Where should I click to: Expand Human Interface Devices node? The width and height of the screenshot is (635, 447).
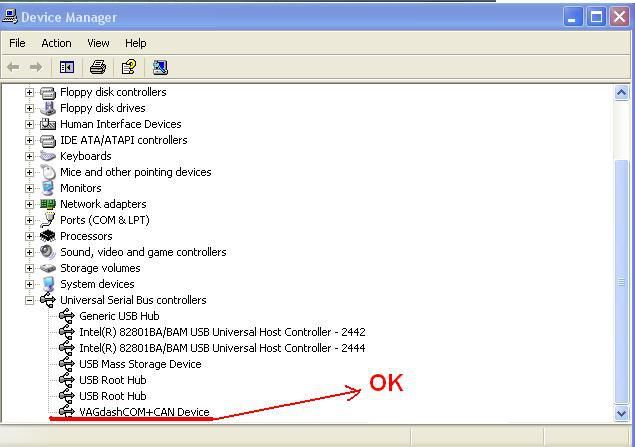click(29, 124)
